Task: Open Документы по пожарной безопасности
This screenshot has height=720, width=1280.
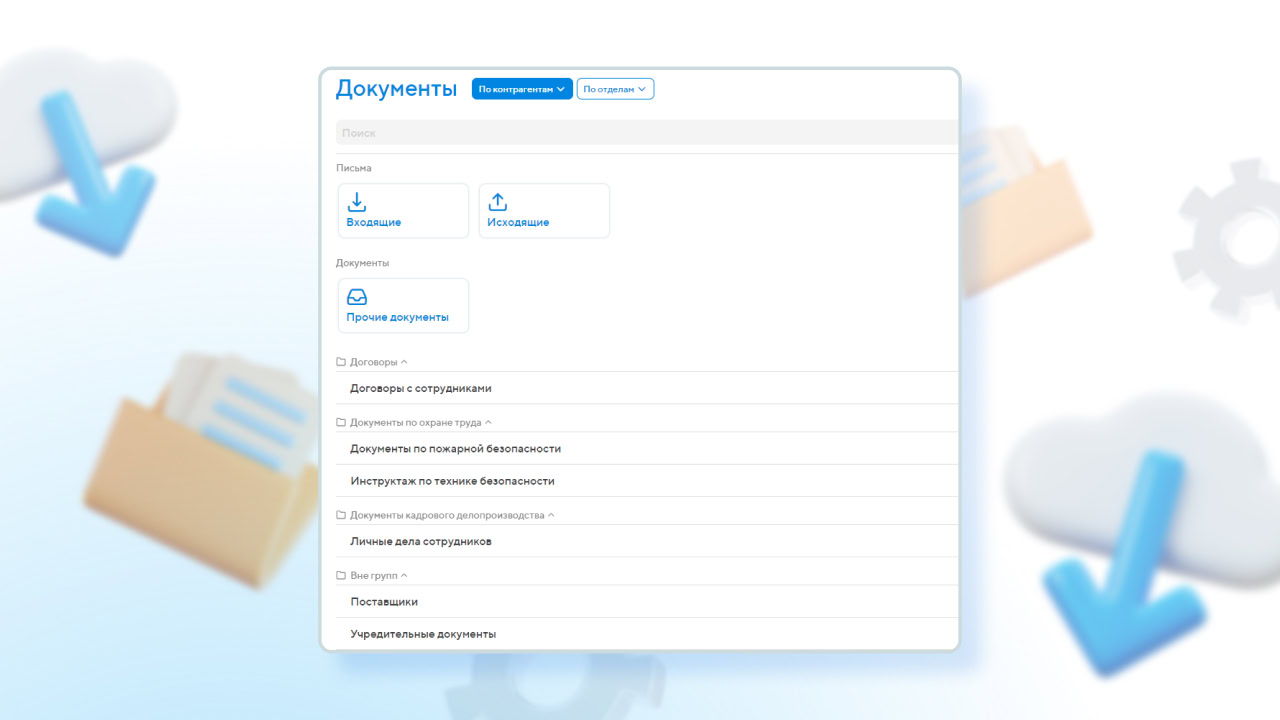Action: pyautogui.click(x=455, y=448)
